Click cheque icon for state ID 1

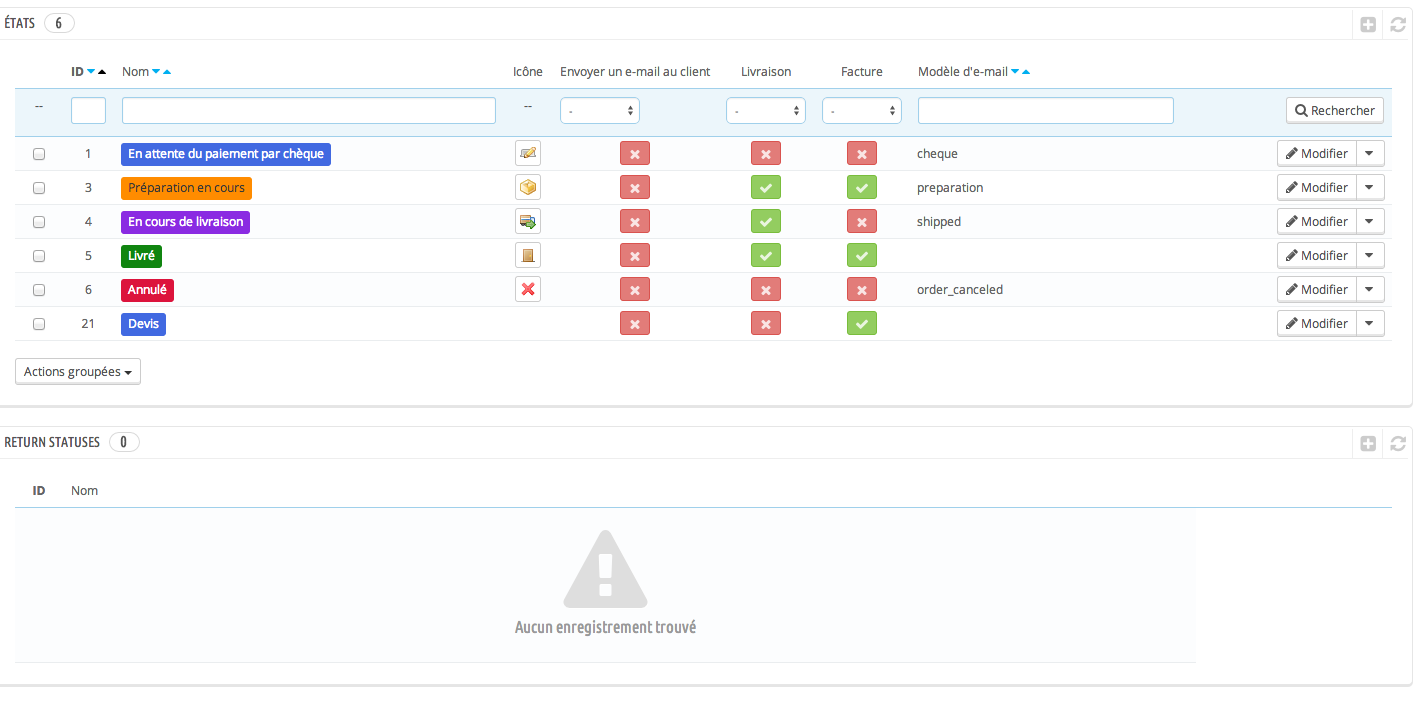pyautogui.click(x=528, y=153)
